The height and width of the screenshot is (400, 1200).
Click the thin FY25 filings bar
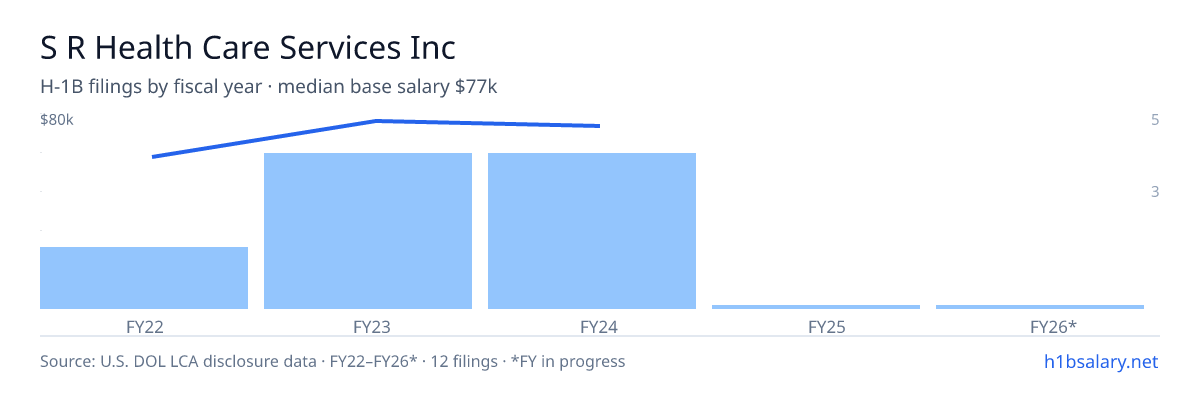click(x=816, y=306)
